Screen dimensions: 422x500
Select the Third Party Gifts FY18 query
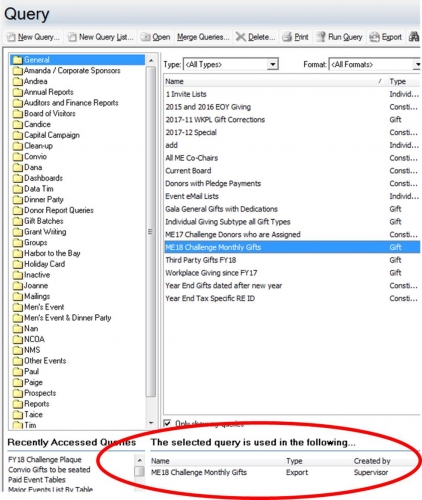coord(201,260)
